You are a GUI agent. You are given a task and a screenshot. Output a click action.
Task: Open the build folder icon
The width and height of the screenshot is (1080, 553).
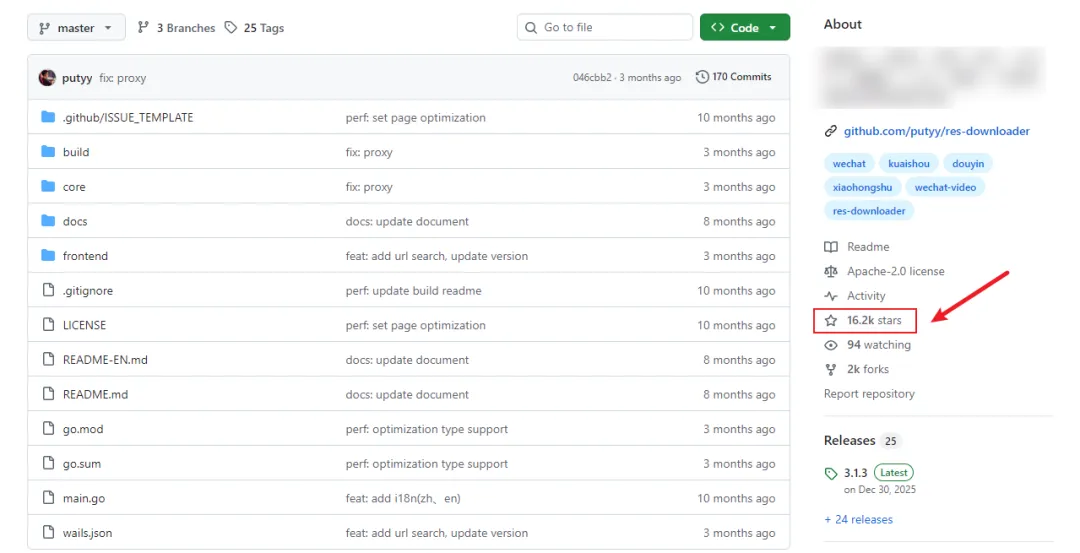point(48,152)
